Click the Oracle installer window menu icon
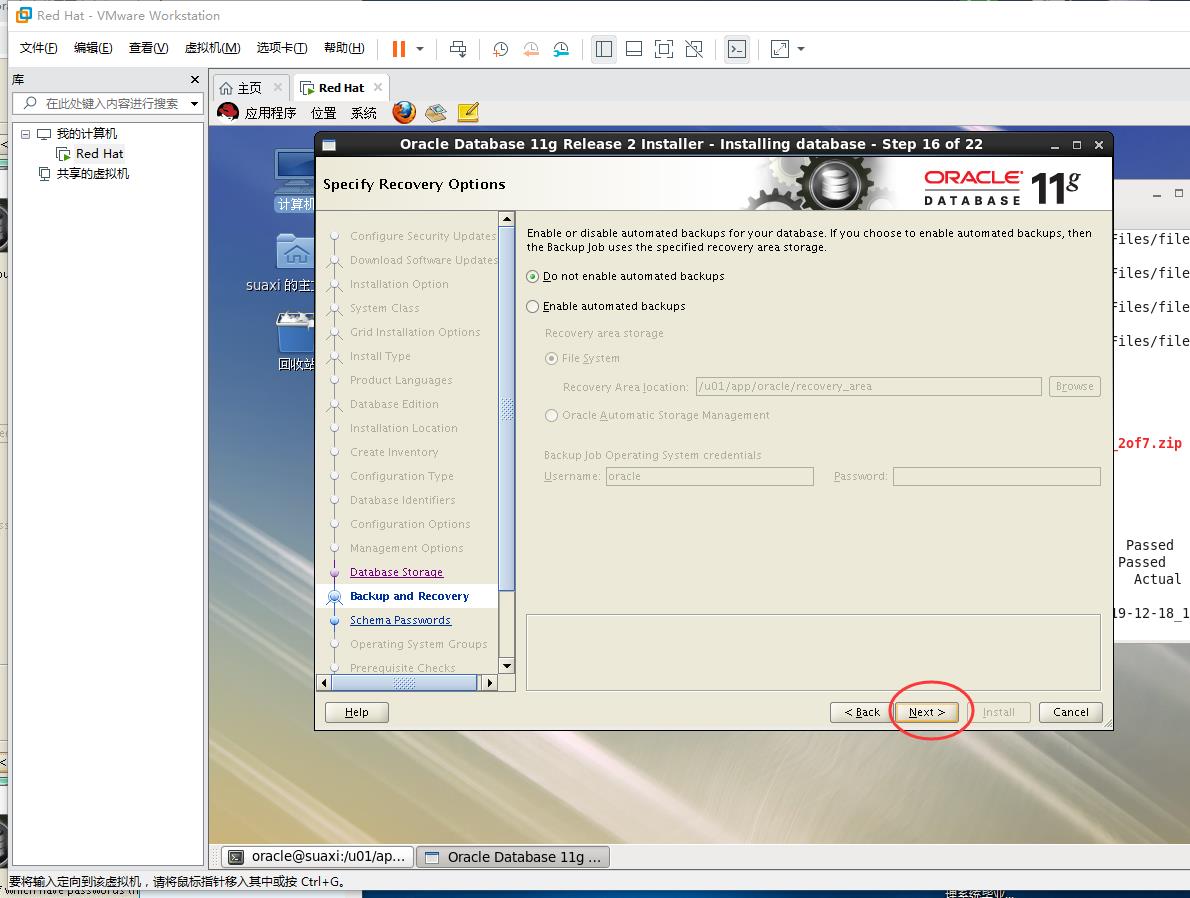The image size is (1190, 898). coord(329,144)
